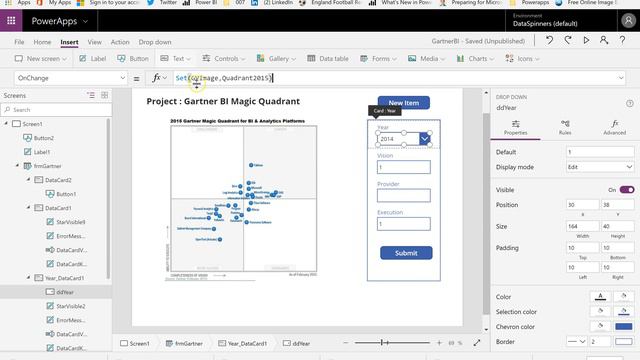This screenshot has width=640, height=360.
Task: Open the blue Chevron color swatch
Action: (624, 327)
